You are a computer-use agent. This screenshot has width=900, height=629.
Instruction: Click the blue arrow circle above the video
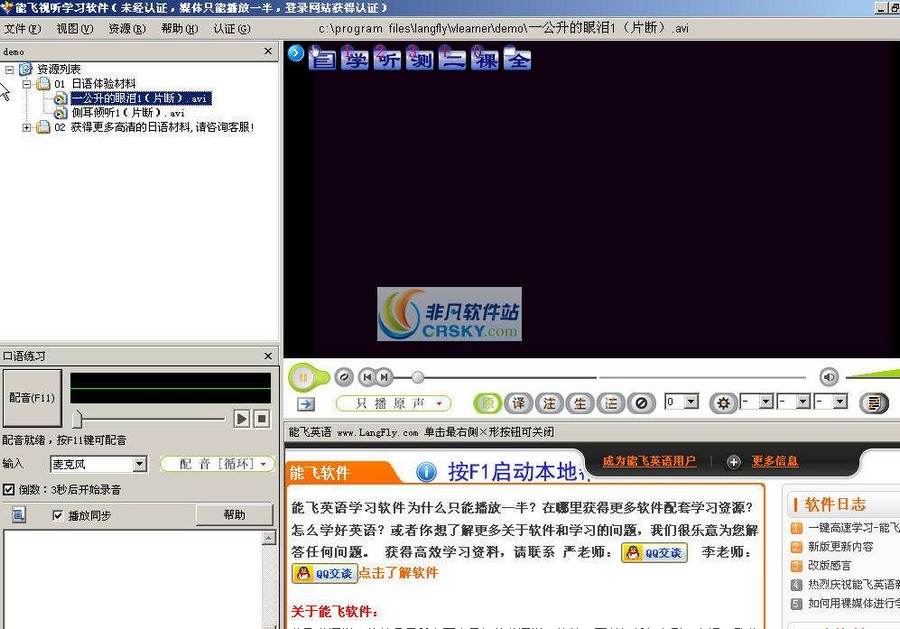click(x=296, y=53)
